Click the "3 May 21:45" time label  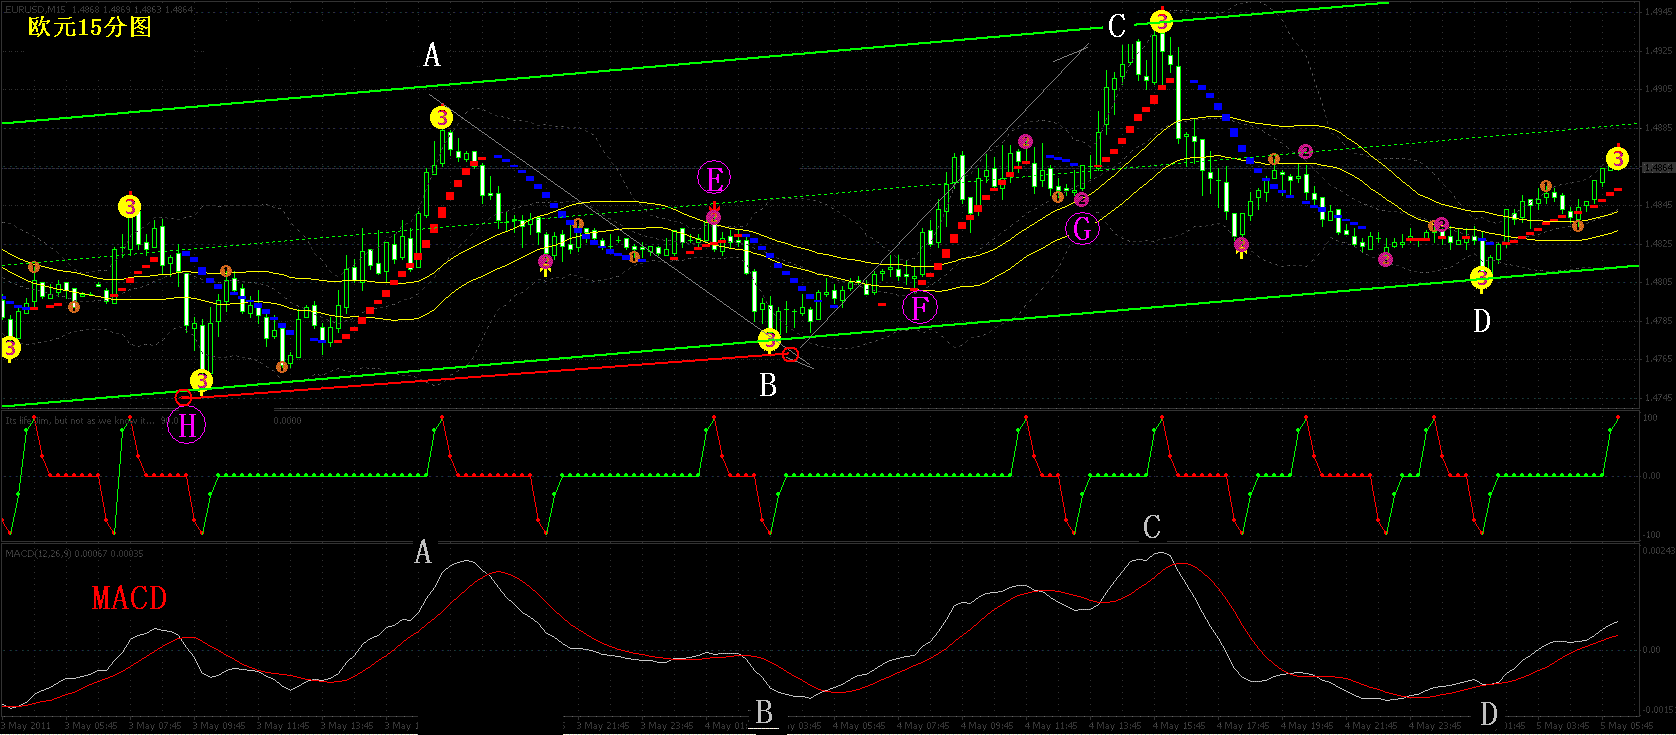click(603, 726)
